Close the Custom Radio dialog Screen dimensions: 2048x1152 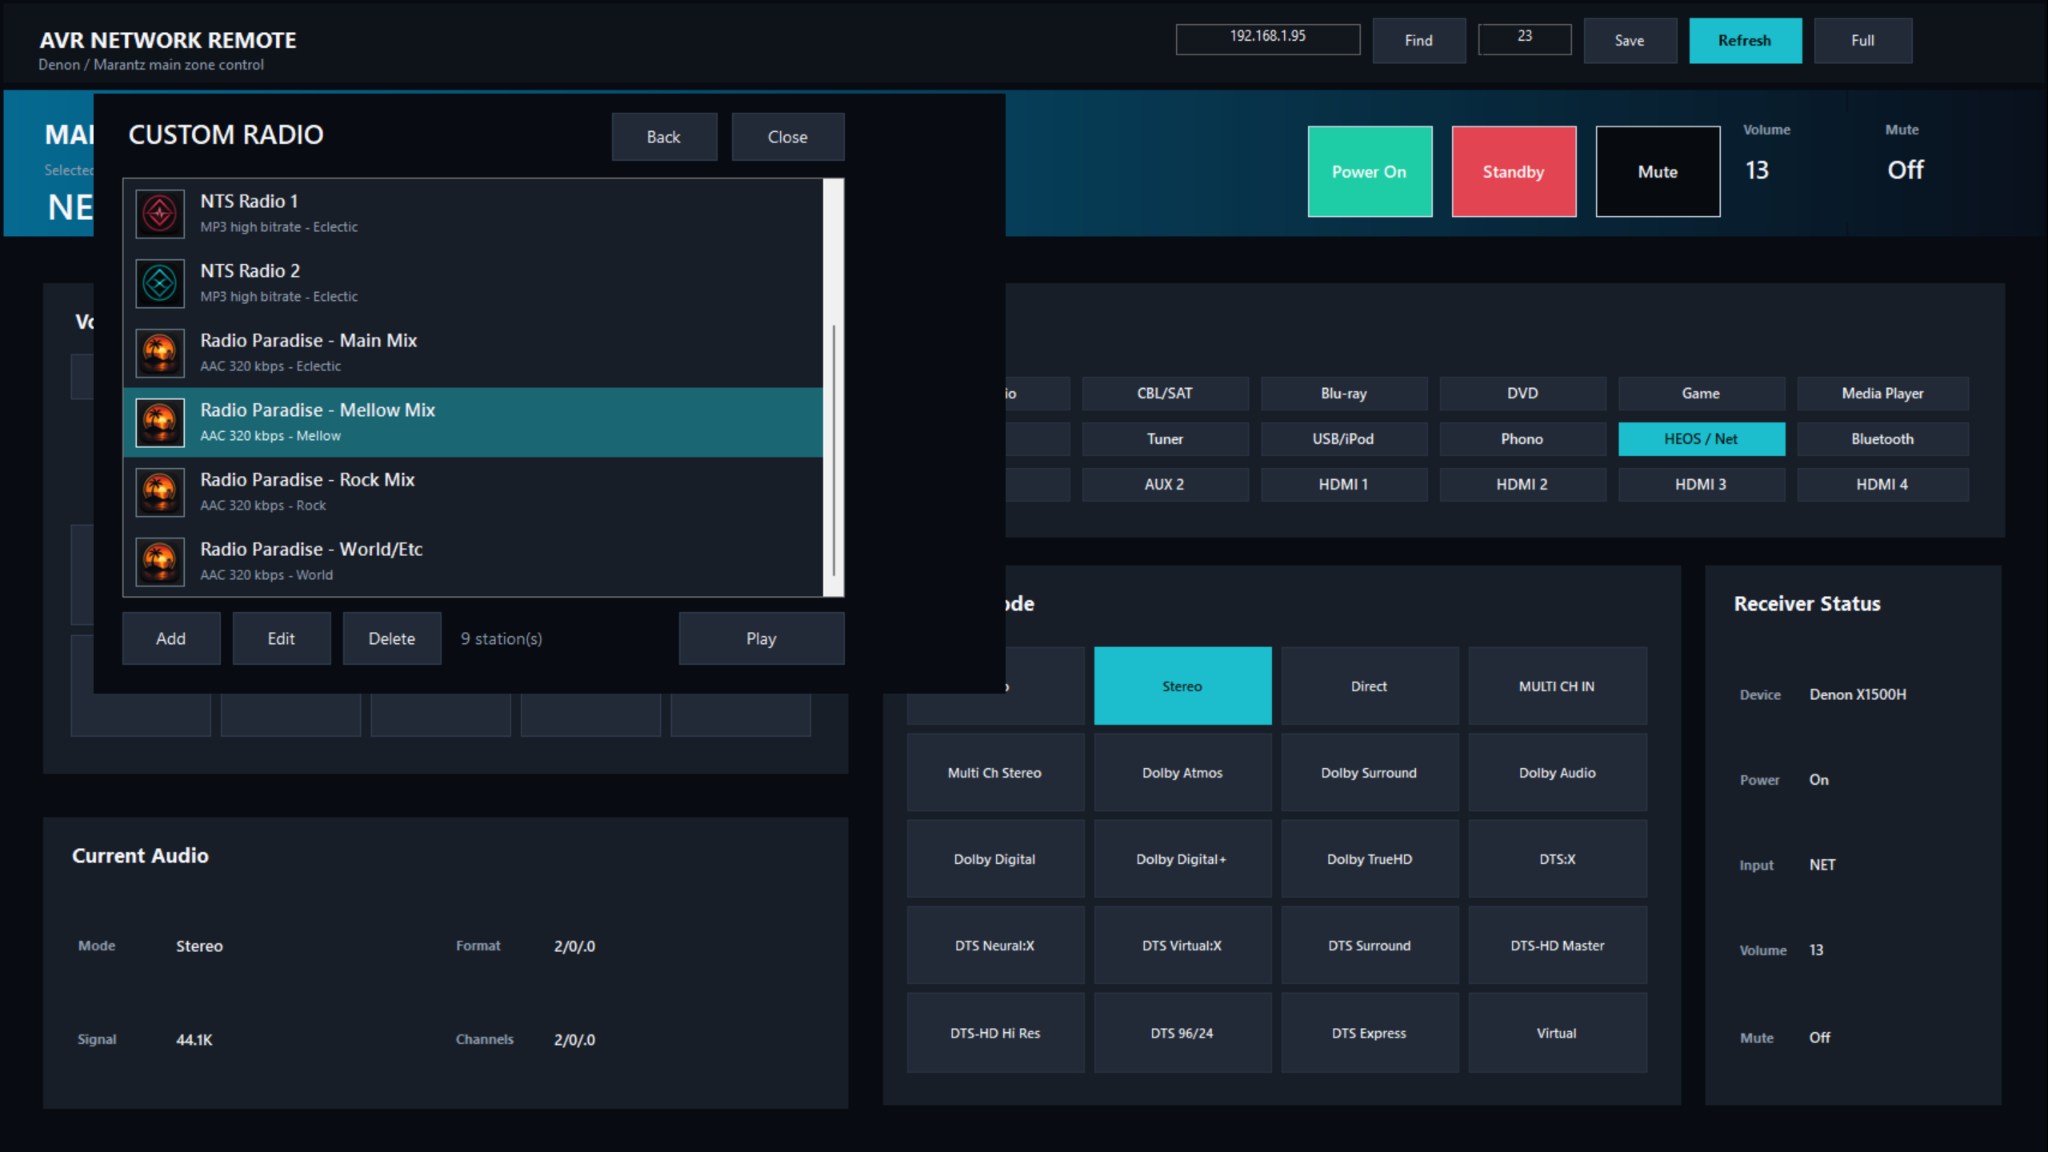[x=788, y=137]
